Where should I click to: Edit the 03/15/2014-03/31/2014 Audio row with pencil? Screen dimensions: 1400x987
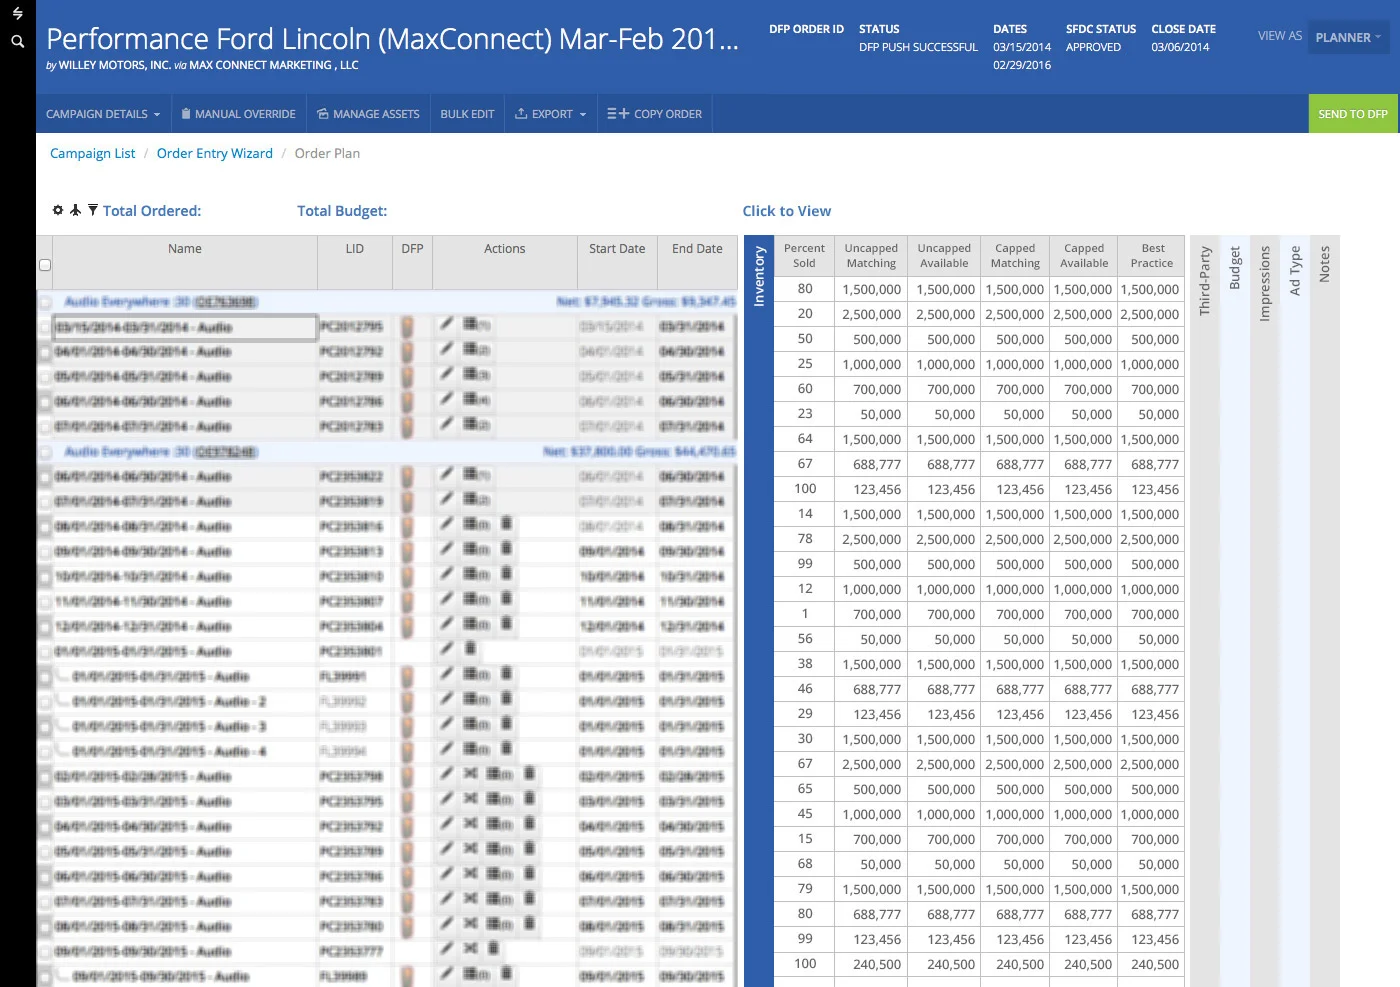click(446, 323)
